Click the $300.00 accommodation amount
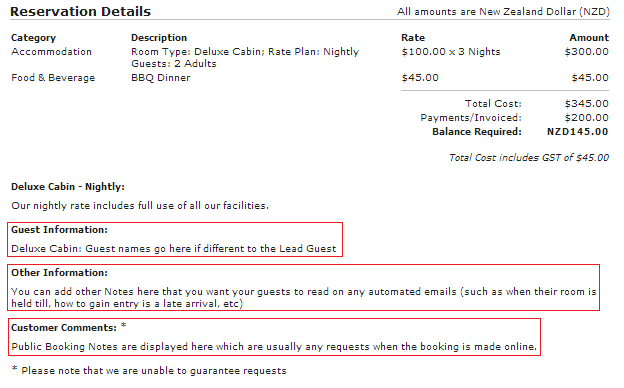 (x=587, y=52)
